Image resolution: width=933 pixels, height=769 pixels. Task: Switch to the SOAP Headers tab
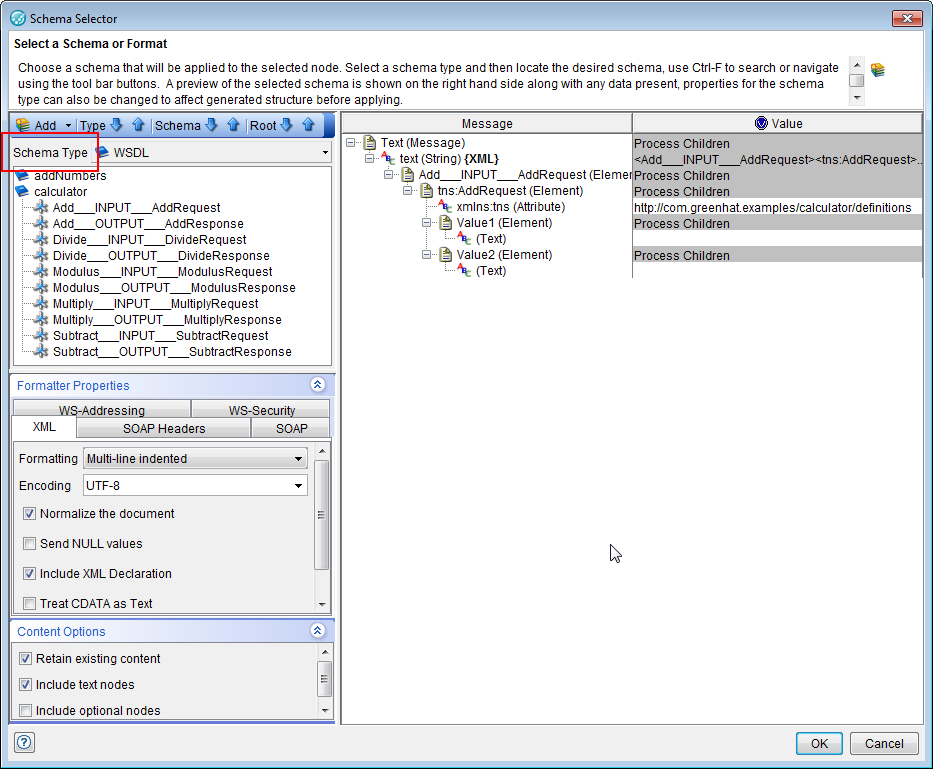pyautogui.click(x=163, y=427)
